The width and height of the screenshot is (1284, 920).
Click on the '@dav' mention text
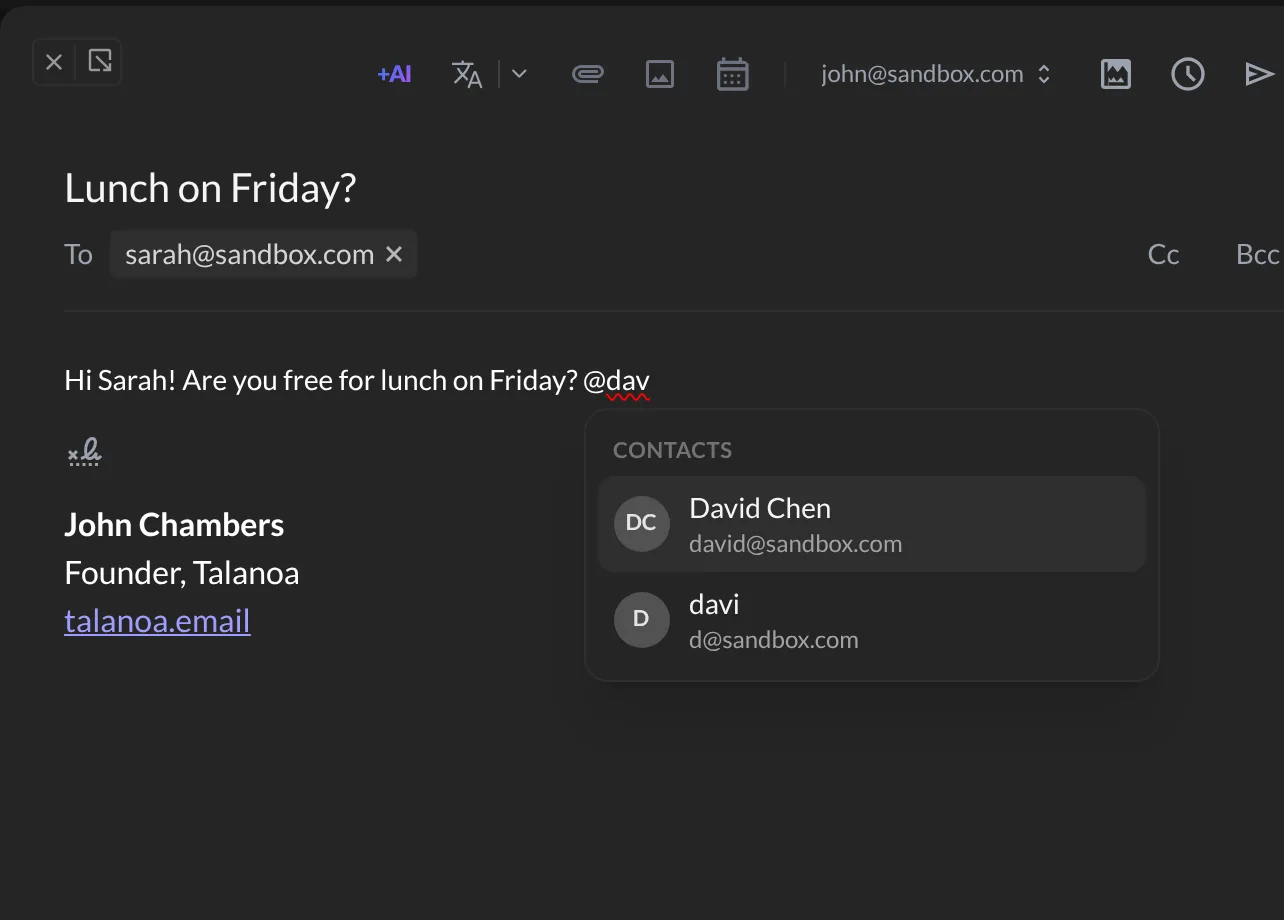point(617,381)
